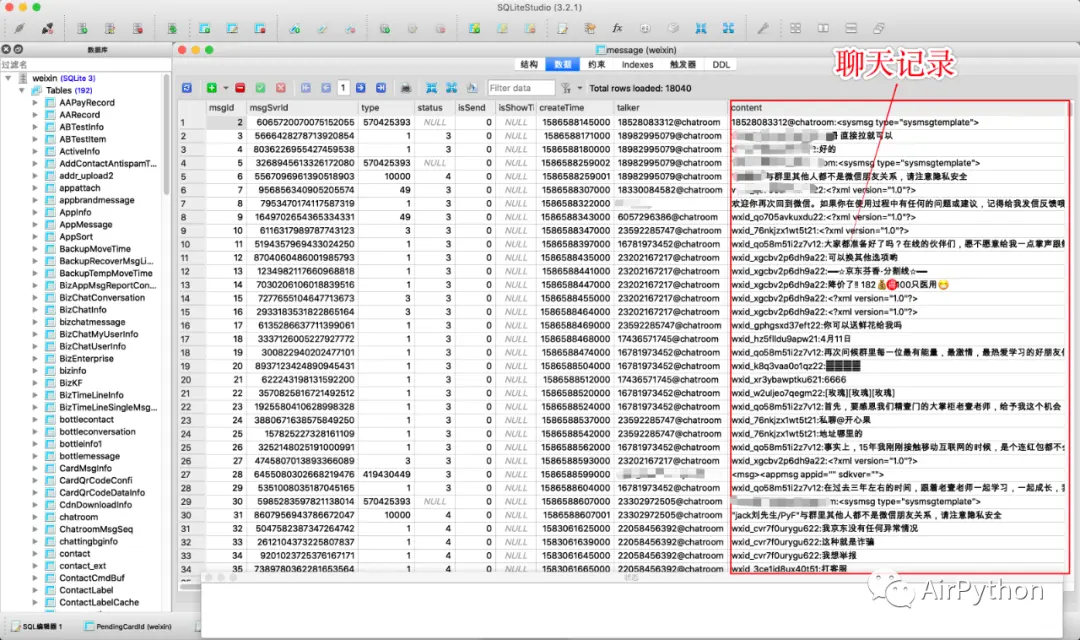
Task: Delete selected row with red minus icon
Action: (x=240, y=88)
